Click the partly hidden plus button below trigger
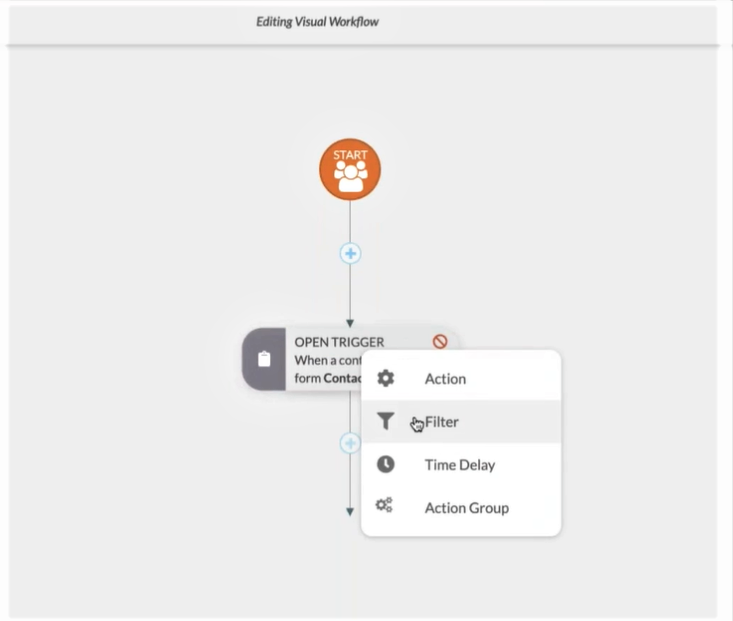733x621 pixels. point(350,443)
